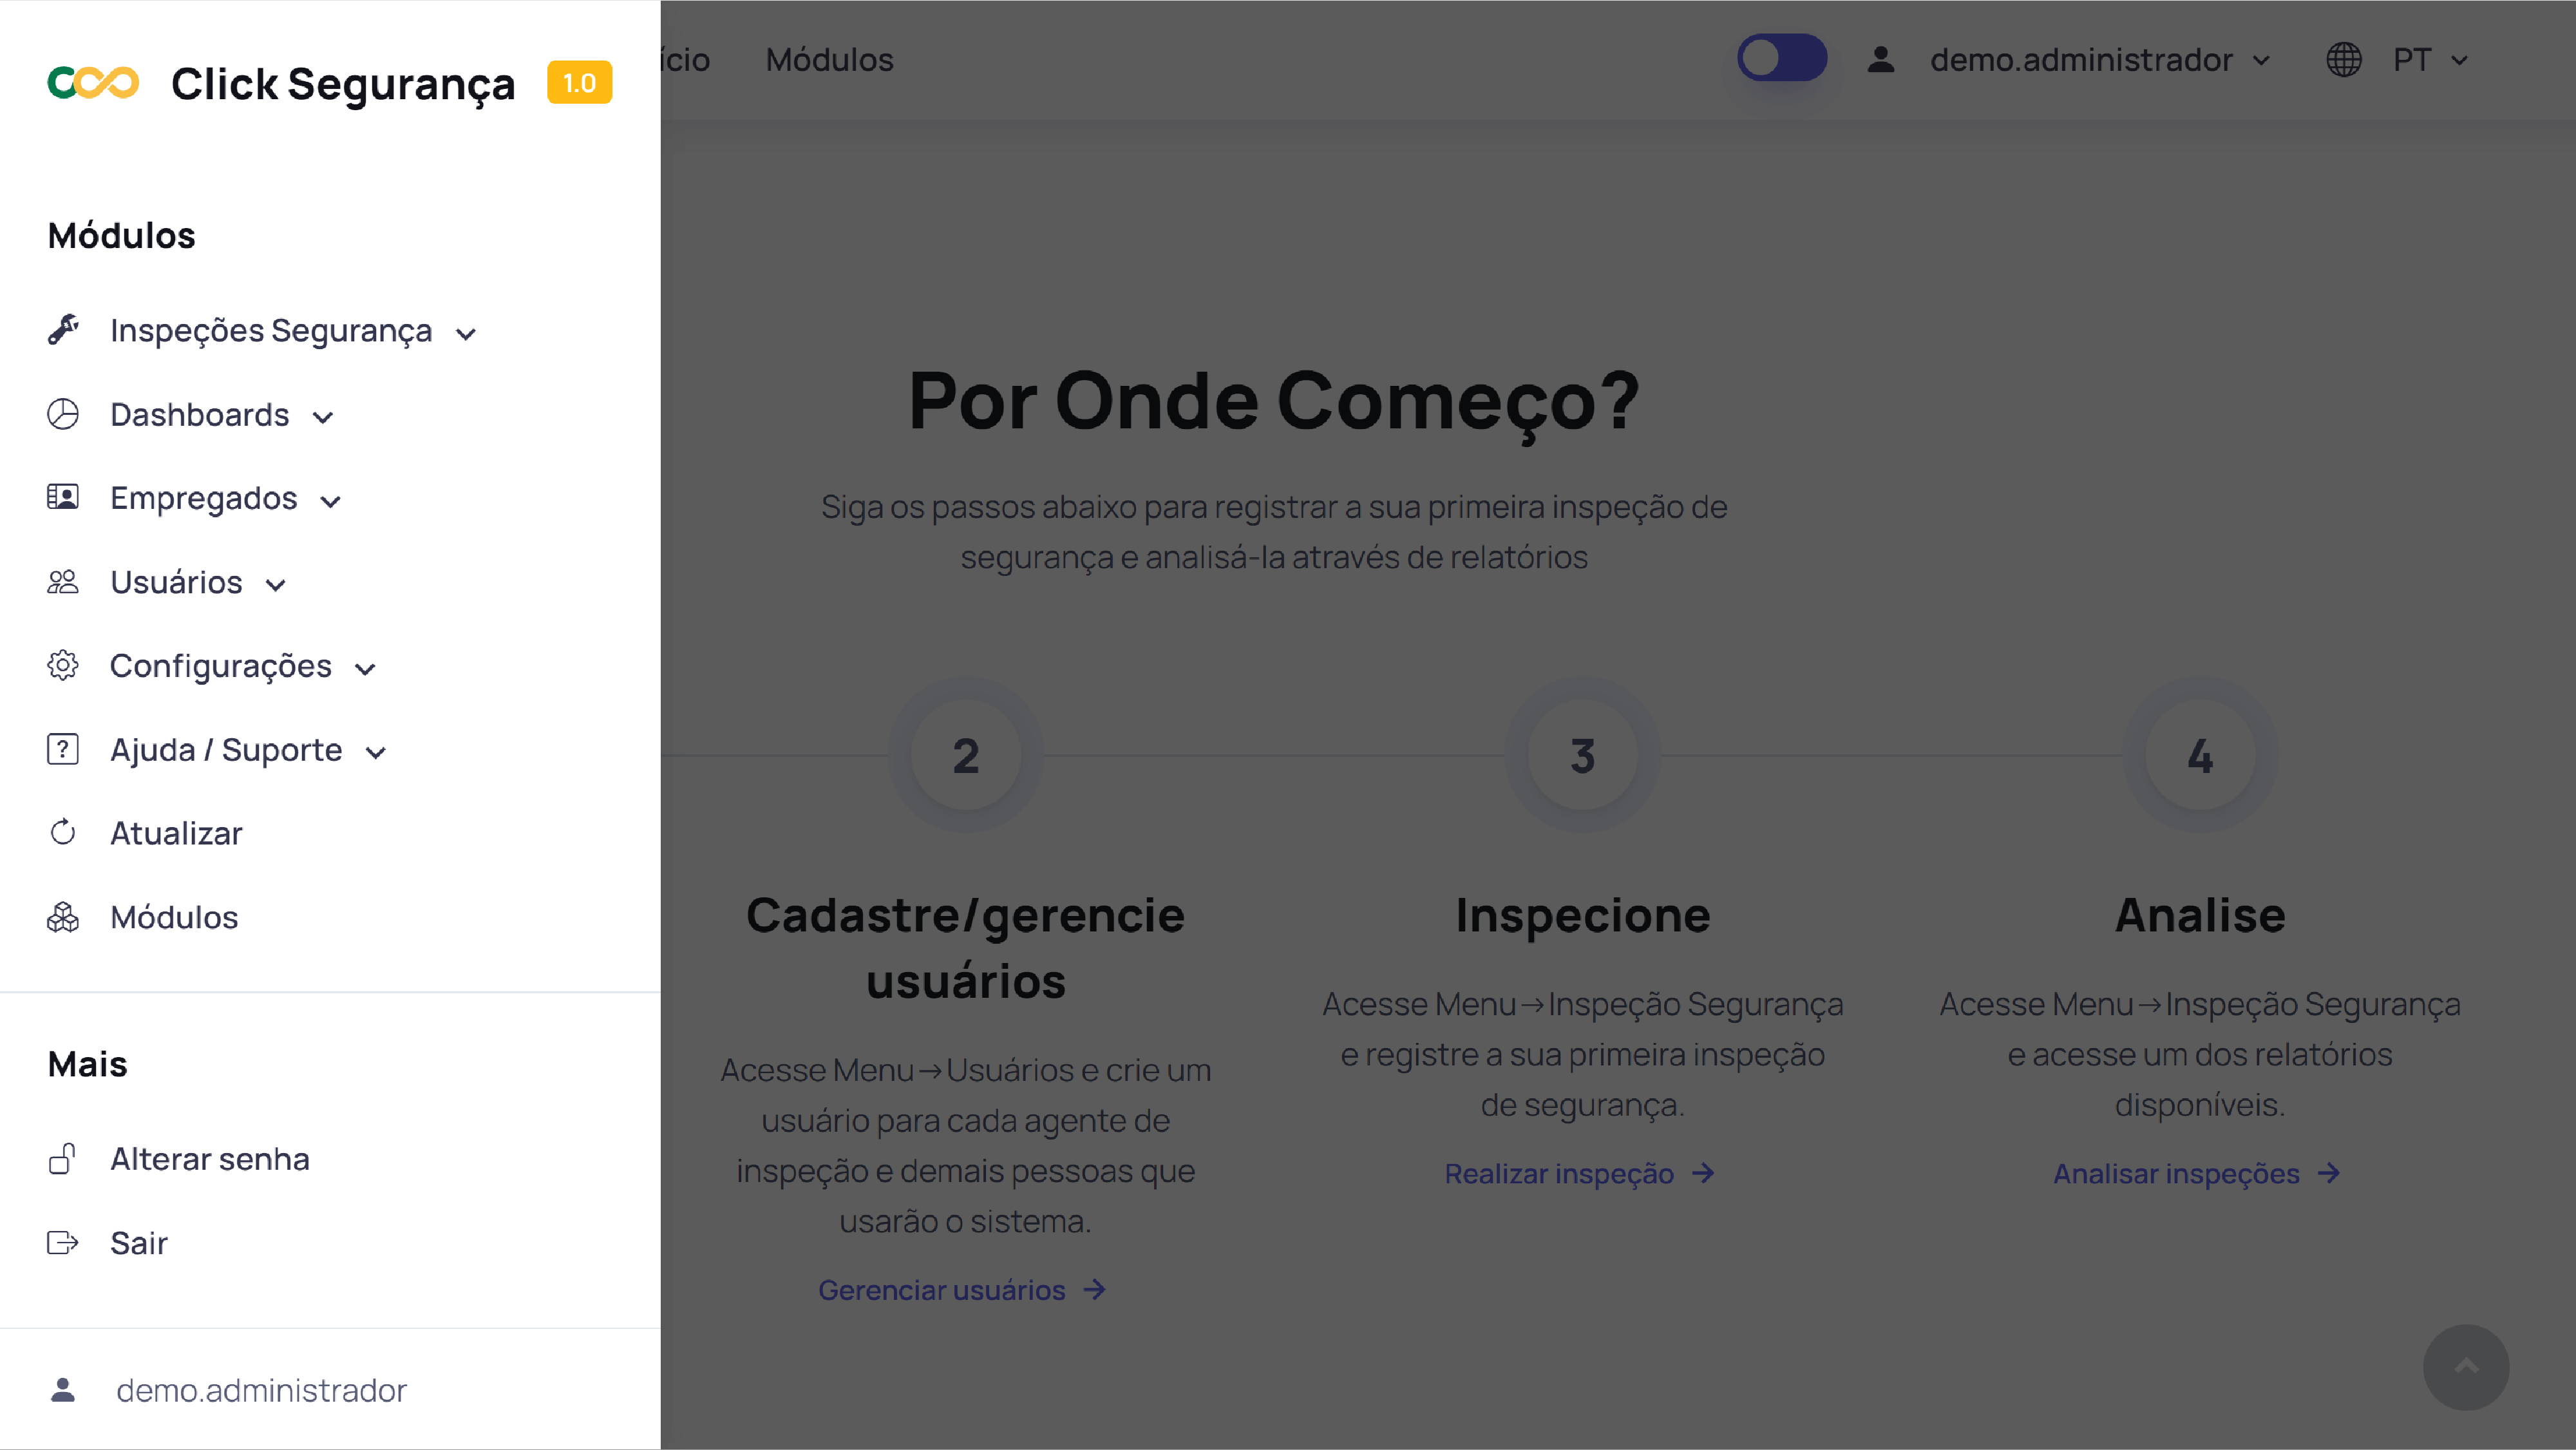
Task: Follow the Gerenciar usuários link
Action: (x=942, y=1290)
